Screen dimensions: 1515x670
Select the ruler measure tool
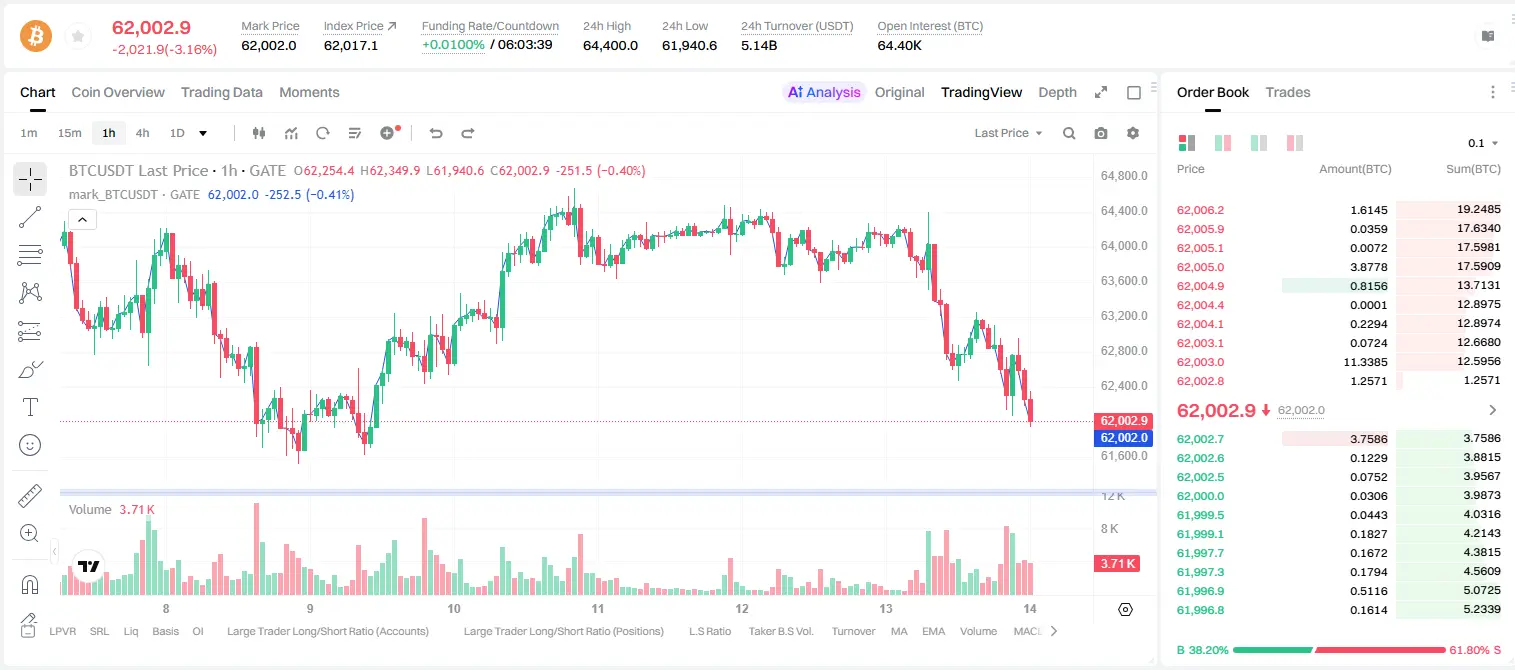(30, 496)
